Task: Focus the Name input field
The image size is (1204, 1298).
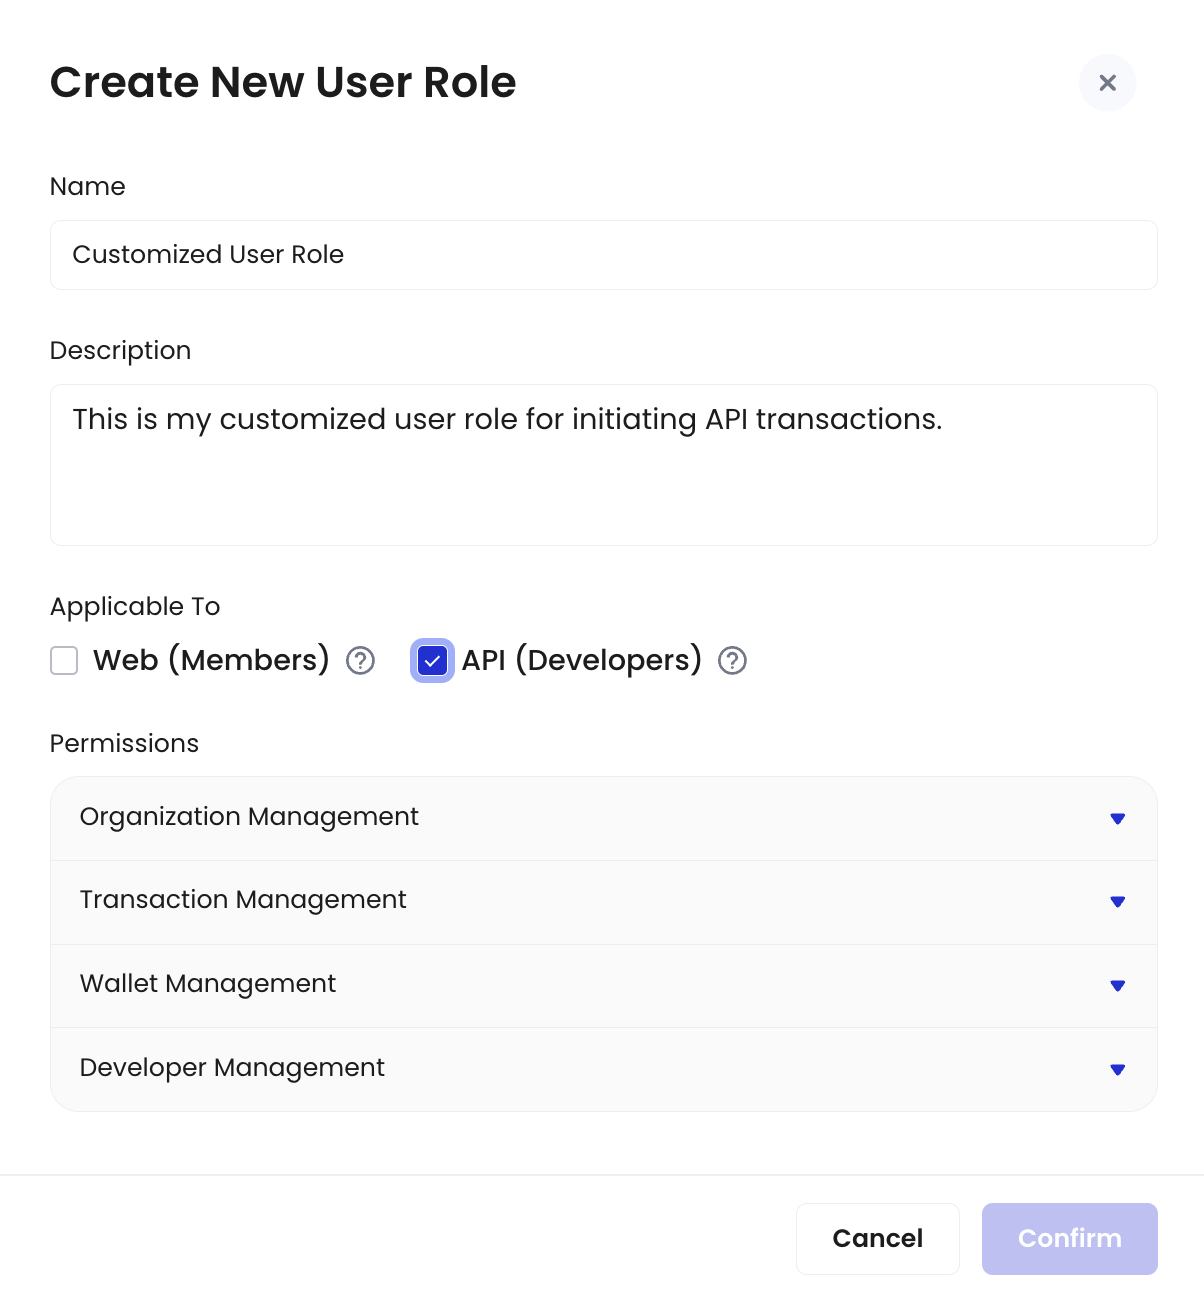Action: pyautogui.click(x=604, y=255)
